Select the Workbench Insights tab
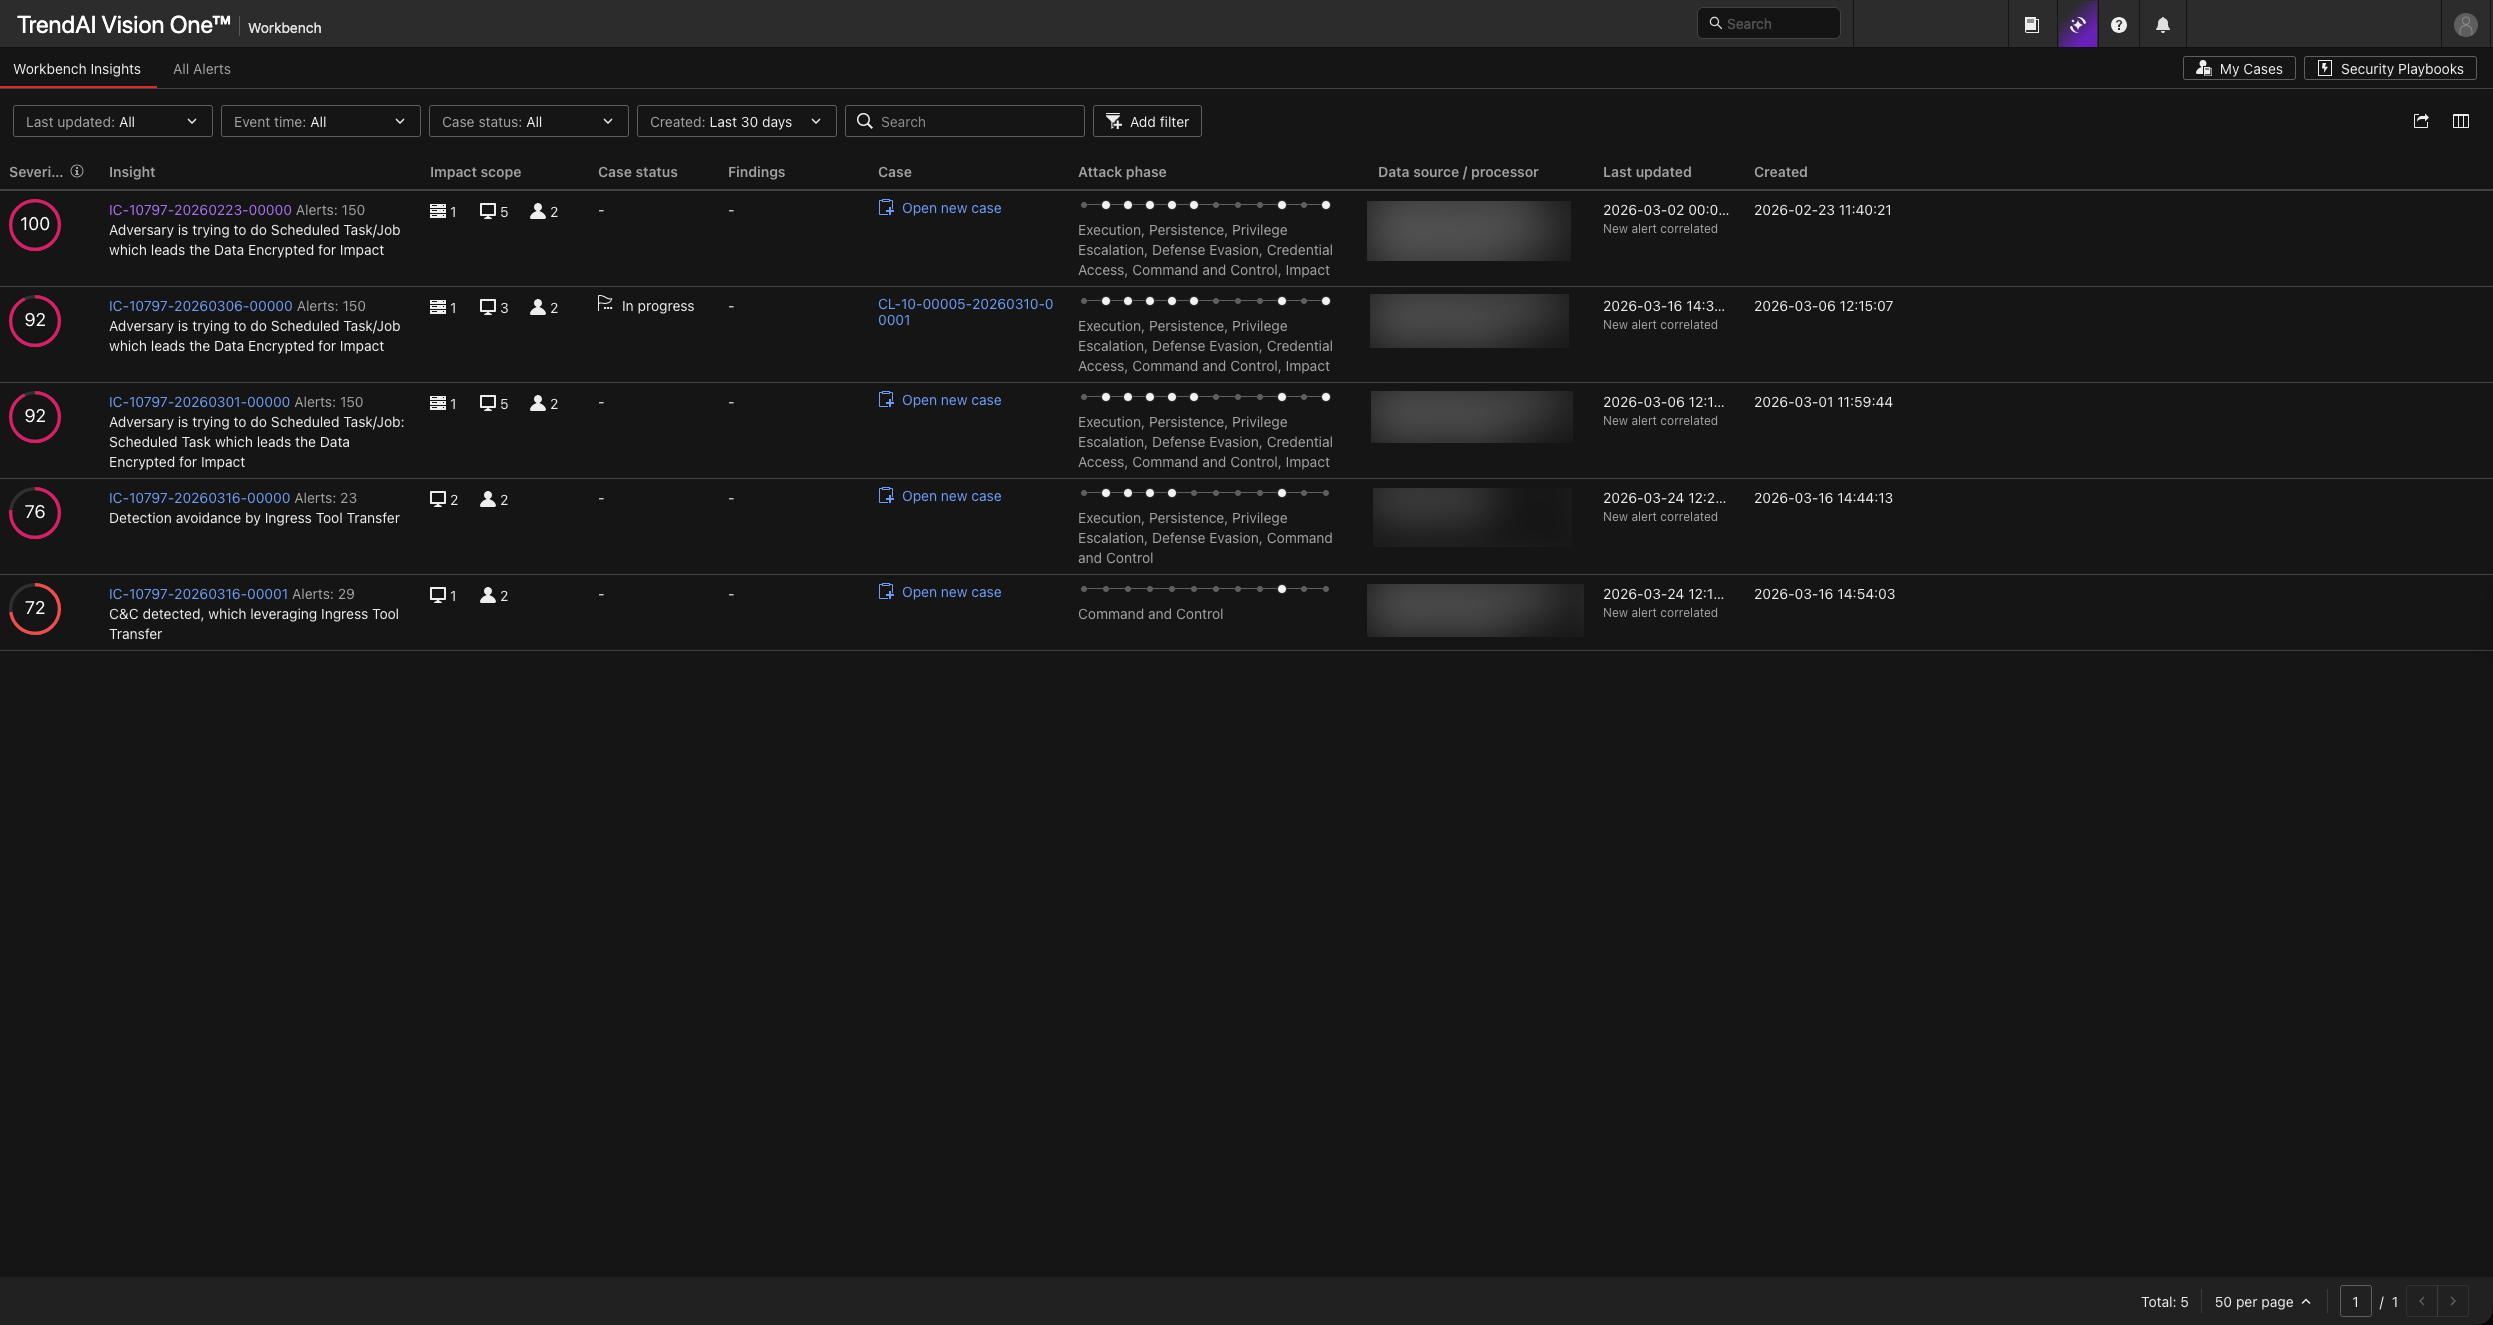2493x1325 pixels. 77,69
